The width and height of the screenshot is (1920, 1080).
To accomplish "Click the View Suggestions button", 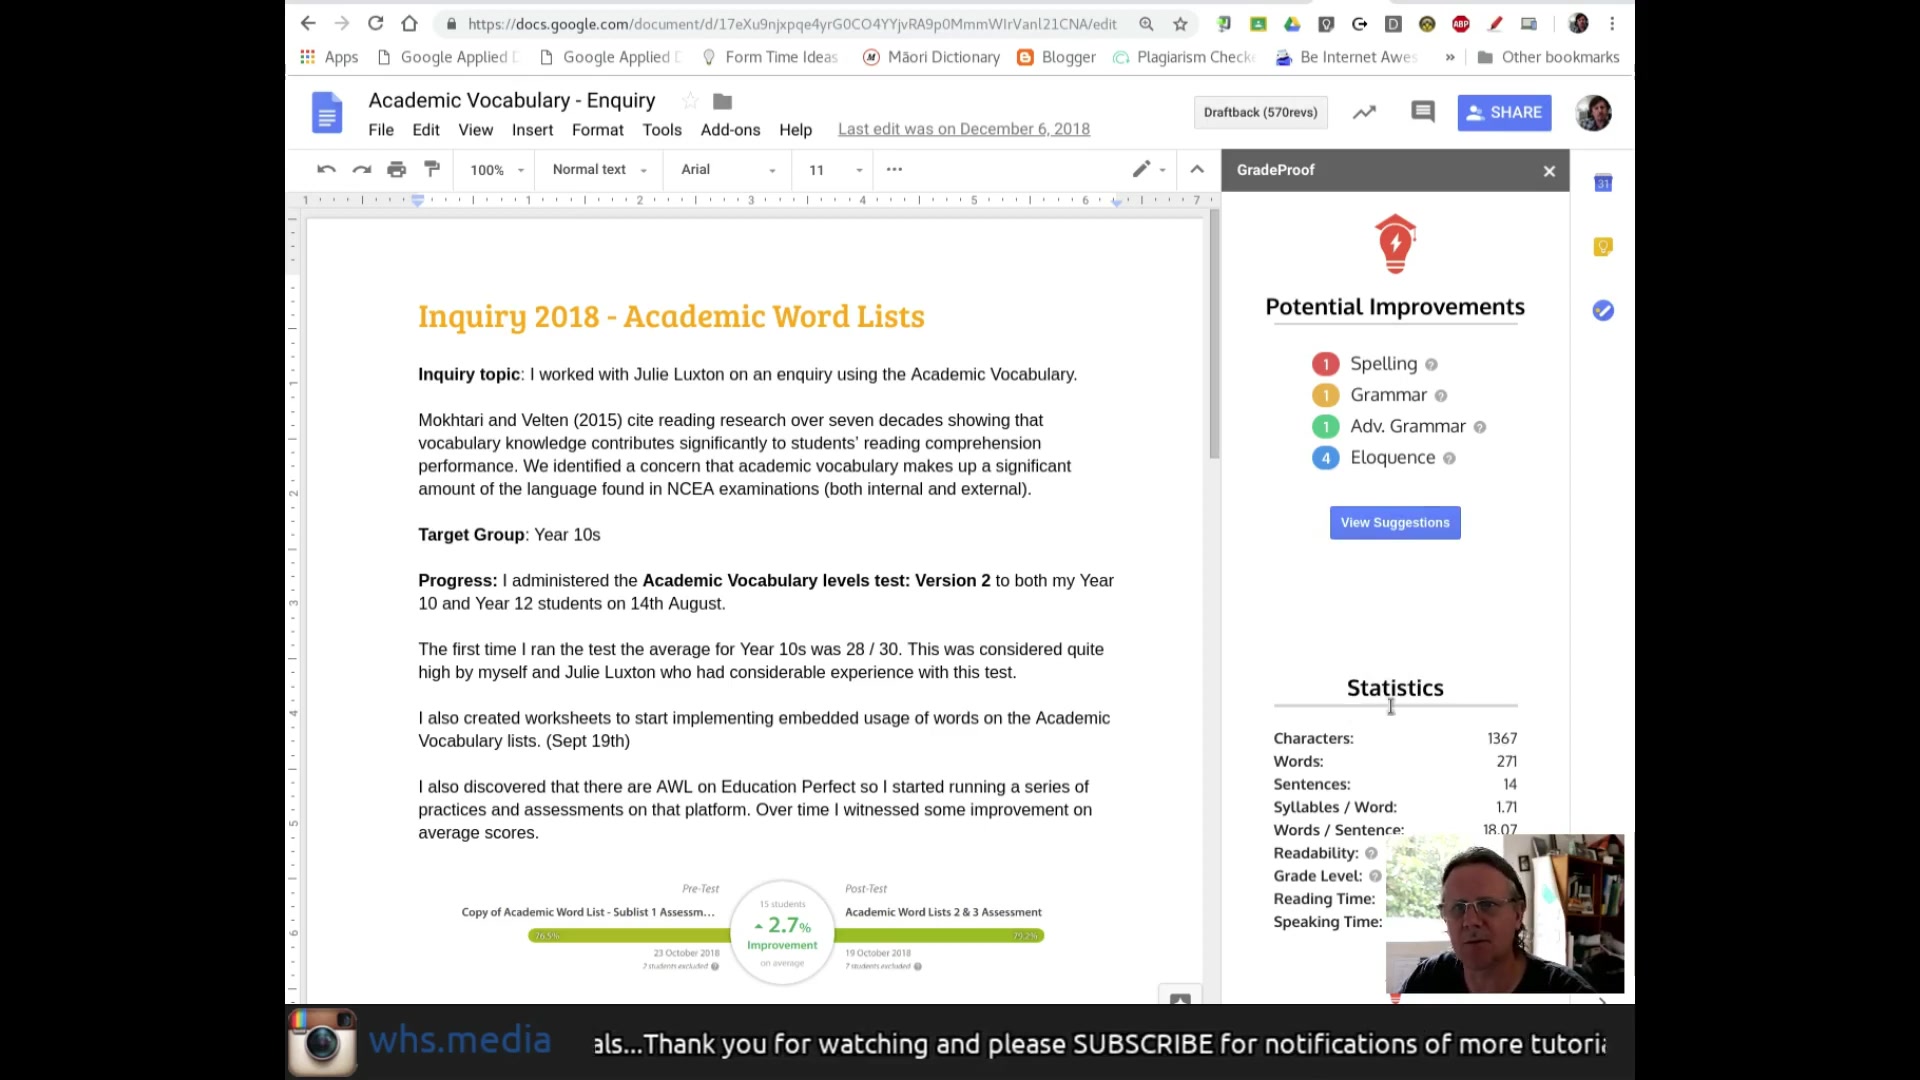I will [1394, 523].
